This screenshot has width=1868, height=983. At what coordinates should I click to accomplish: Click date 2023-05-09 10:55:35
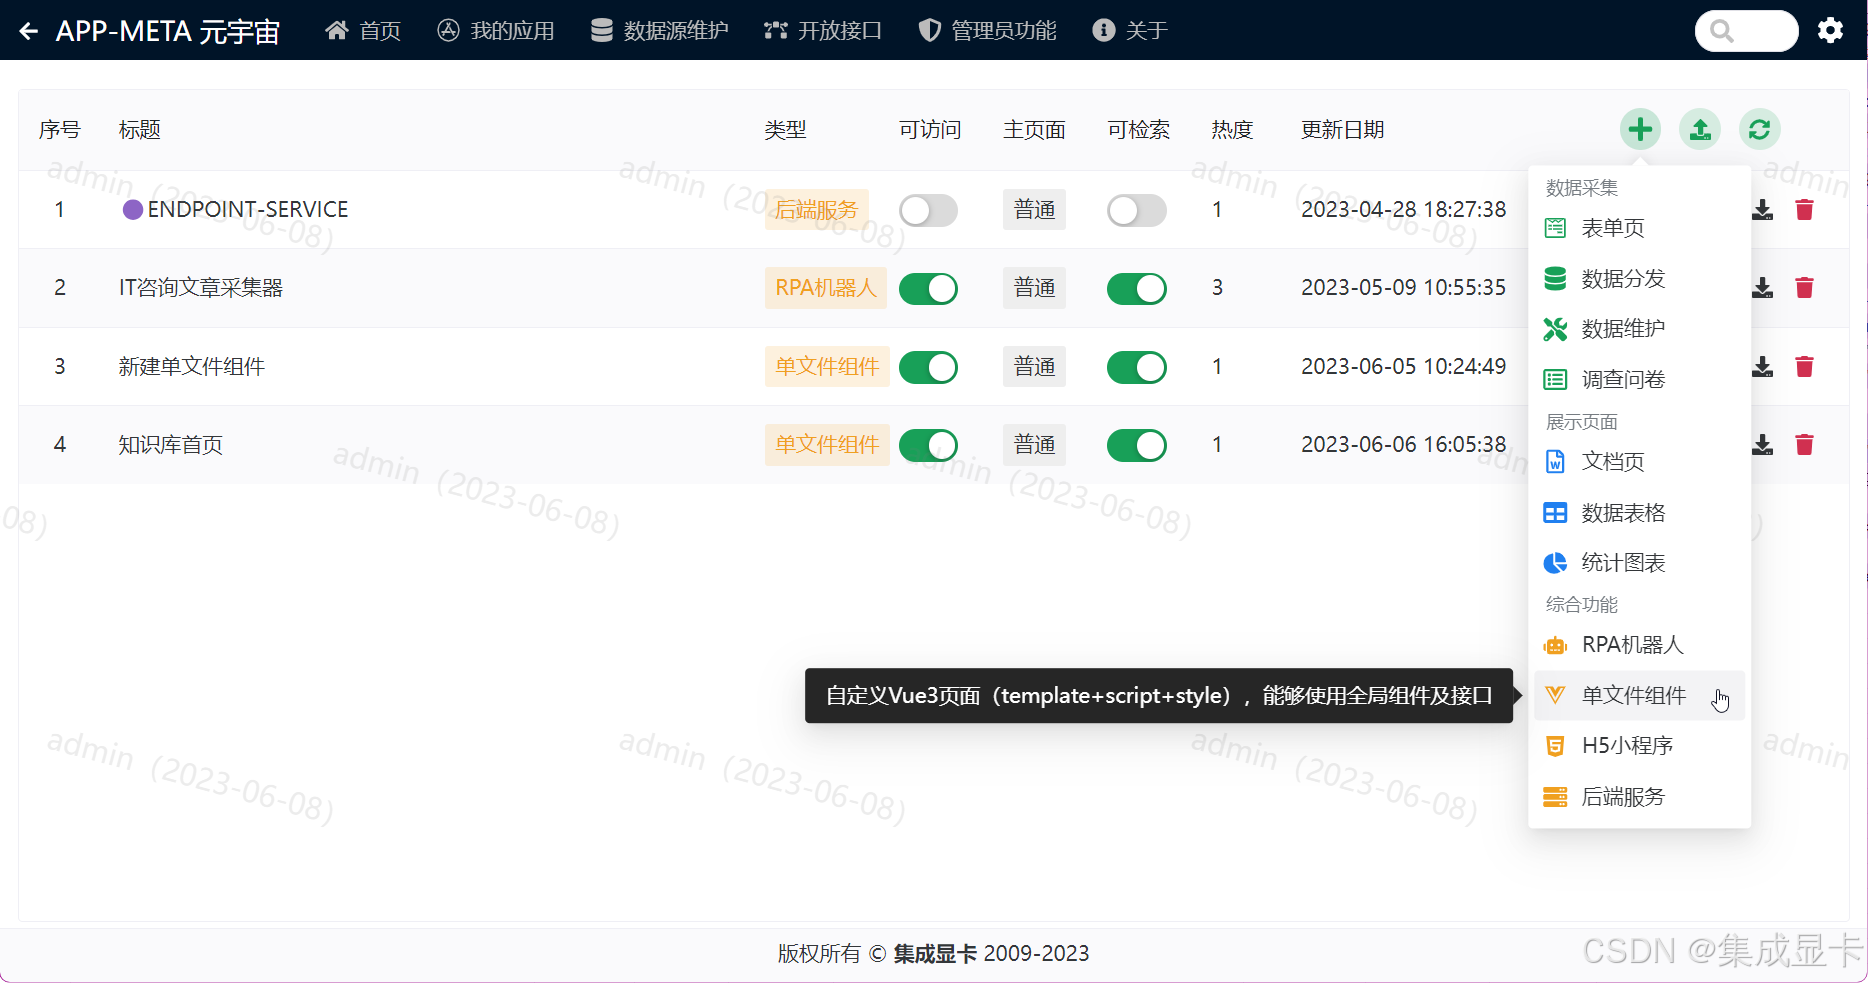coord(1403,288)
